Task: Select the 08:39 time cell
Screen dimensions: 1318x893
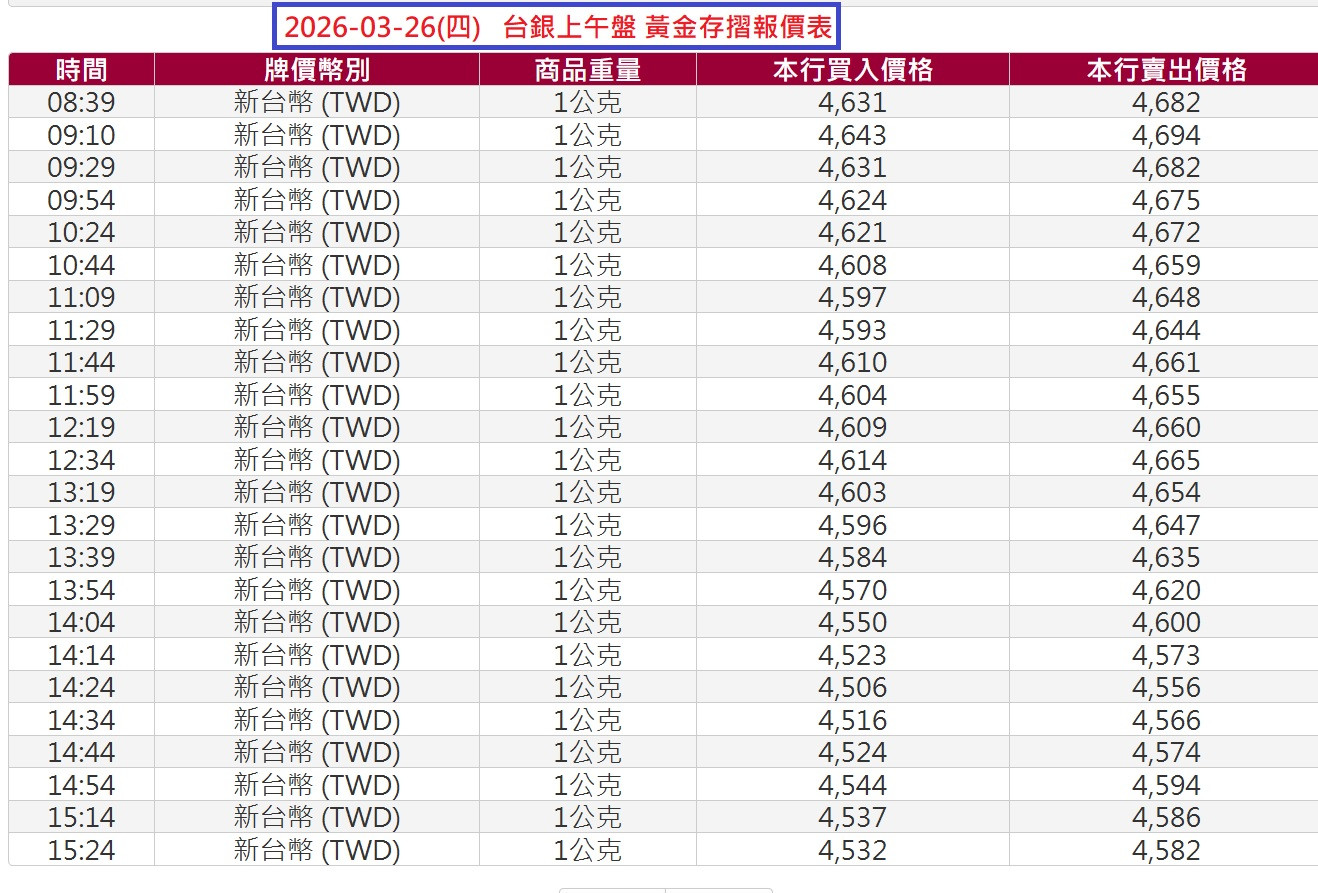Action: (81, 102)
